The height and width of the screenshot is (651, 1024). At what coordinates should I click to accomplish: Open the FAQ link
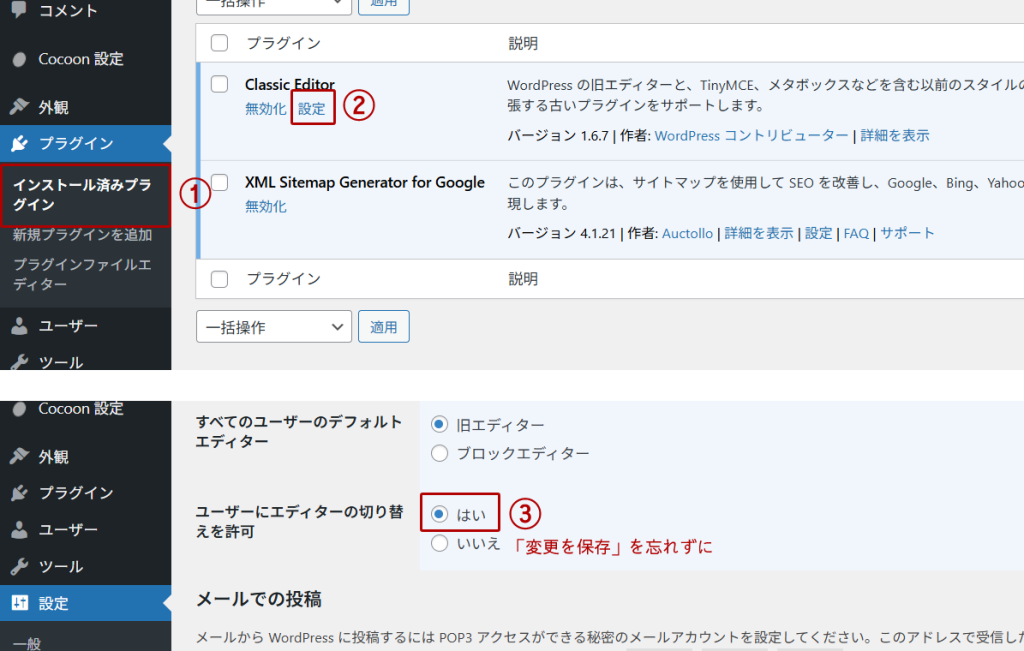856,234
